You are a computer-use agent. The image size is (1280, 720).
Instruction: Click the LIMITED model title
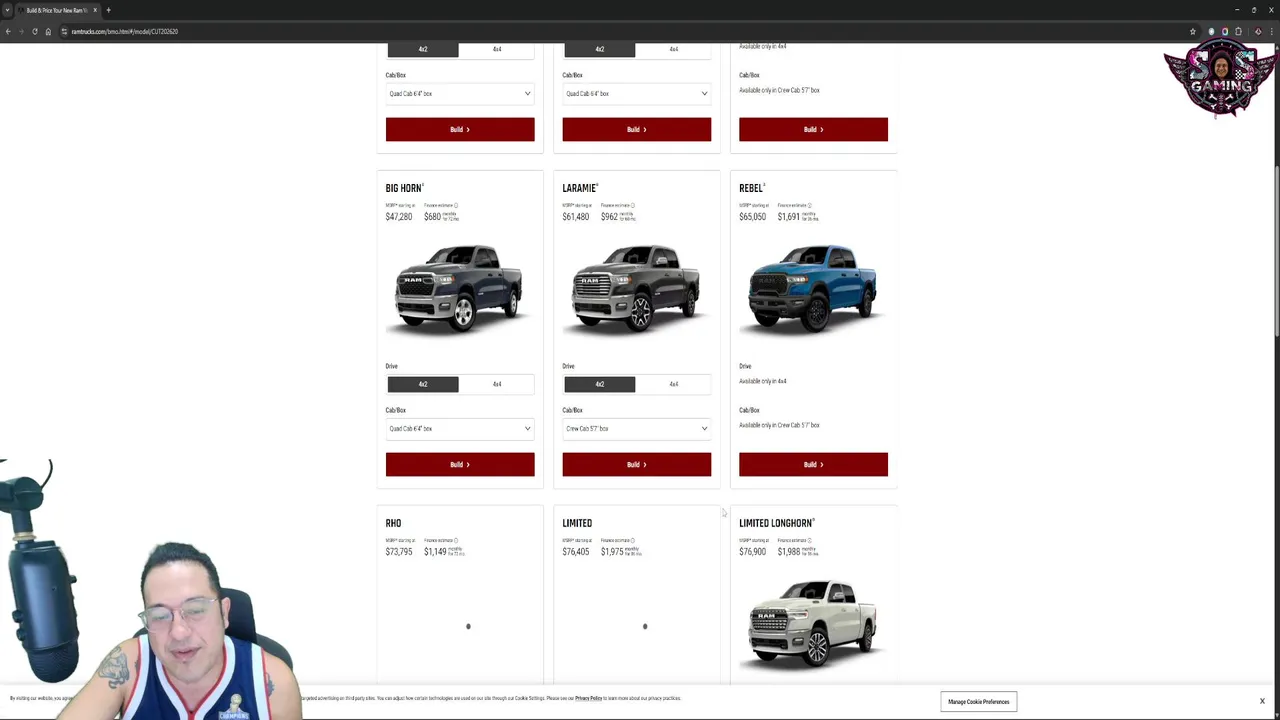(577, 523)
